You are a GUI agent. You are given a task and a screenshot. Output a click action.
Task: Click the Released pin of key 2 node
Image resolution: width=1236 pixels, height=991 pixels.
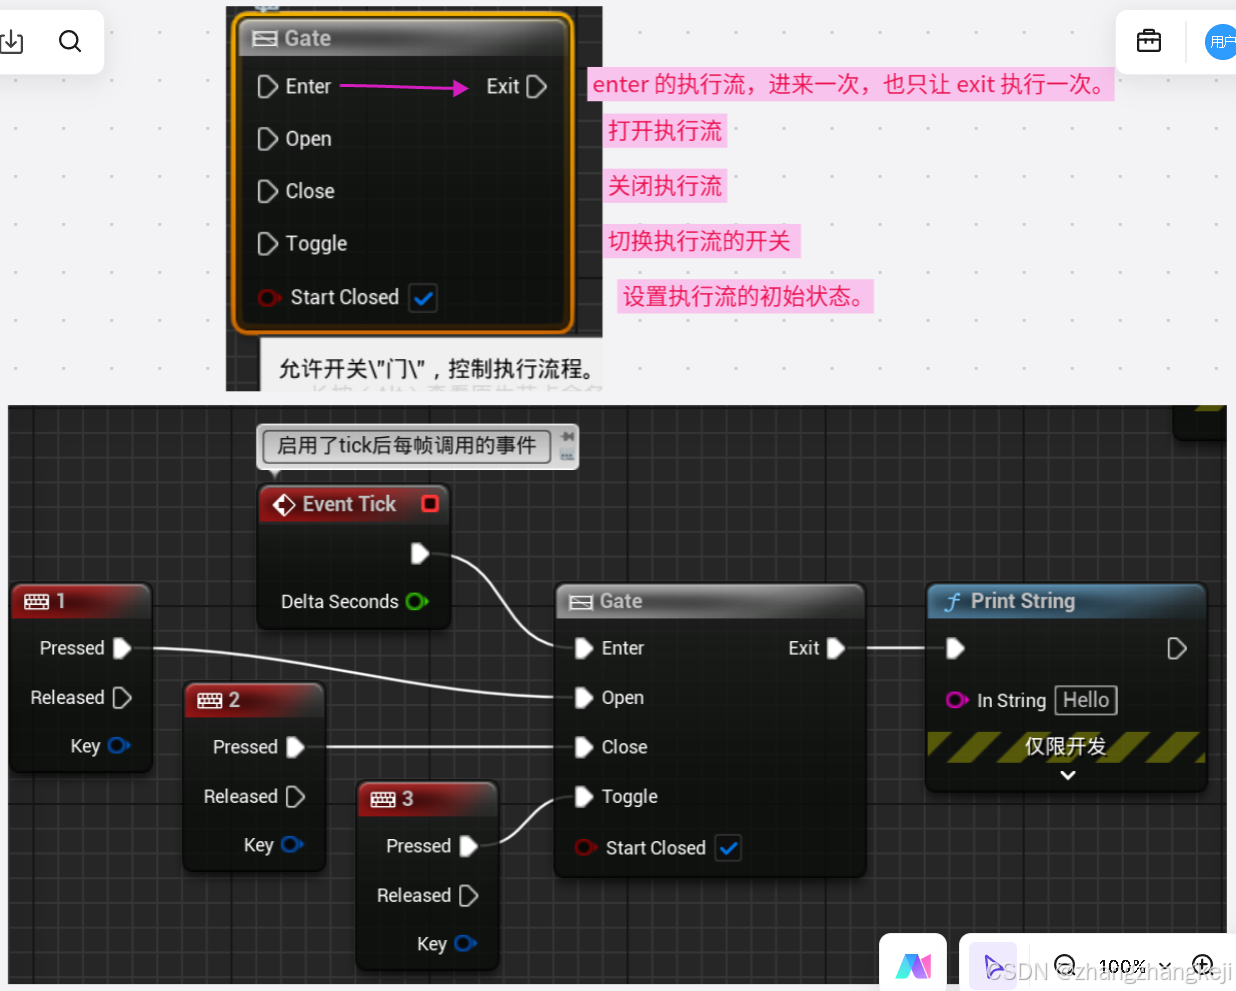[x=295, y=796]
